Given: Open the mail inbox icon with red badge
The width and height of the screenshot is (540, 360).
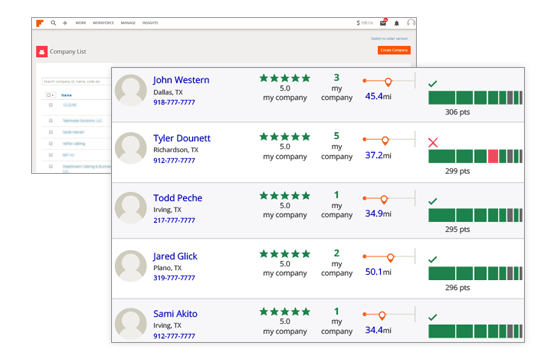Looking at the screenshot, I should click(383, 23).
